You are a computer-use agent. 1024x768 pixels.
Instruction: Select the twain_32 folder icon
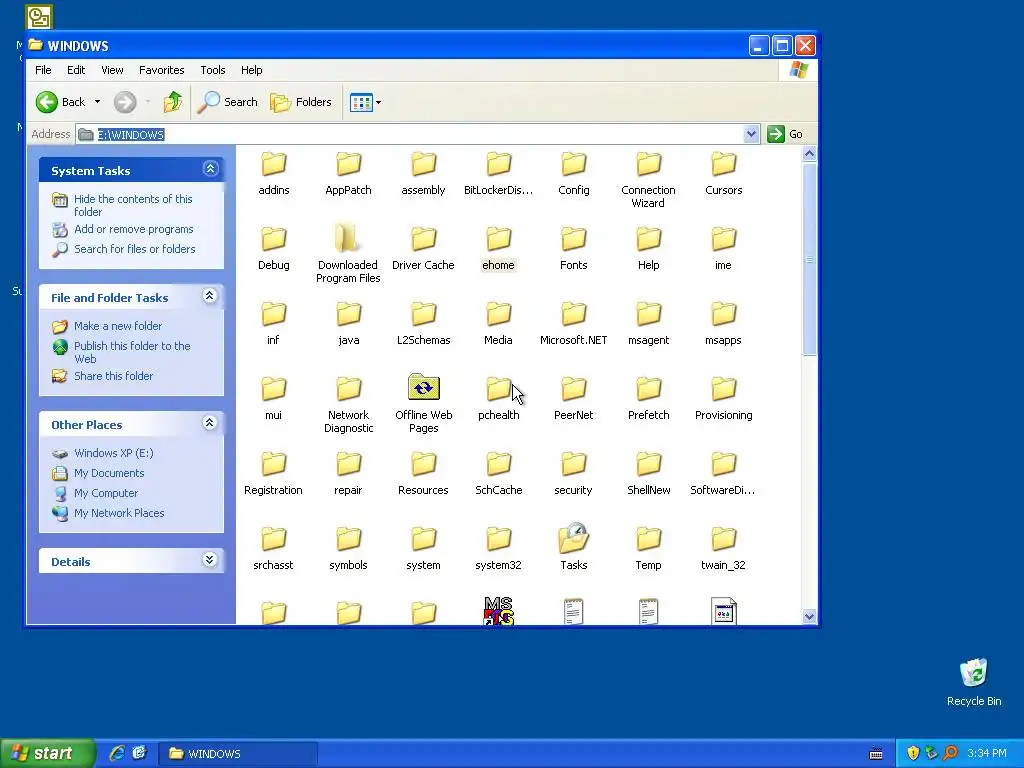(724, 539)
